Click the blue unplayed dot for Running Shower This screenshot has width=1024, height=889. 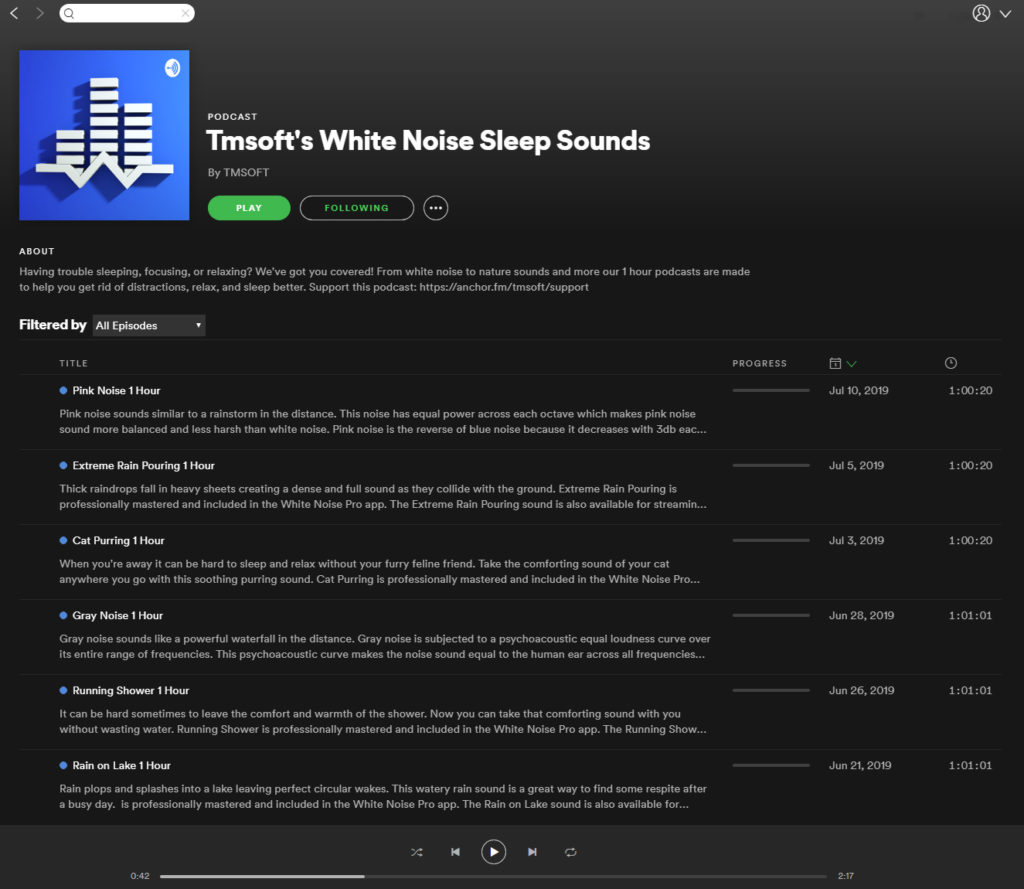pos(63,690)
